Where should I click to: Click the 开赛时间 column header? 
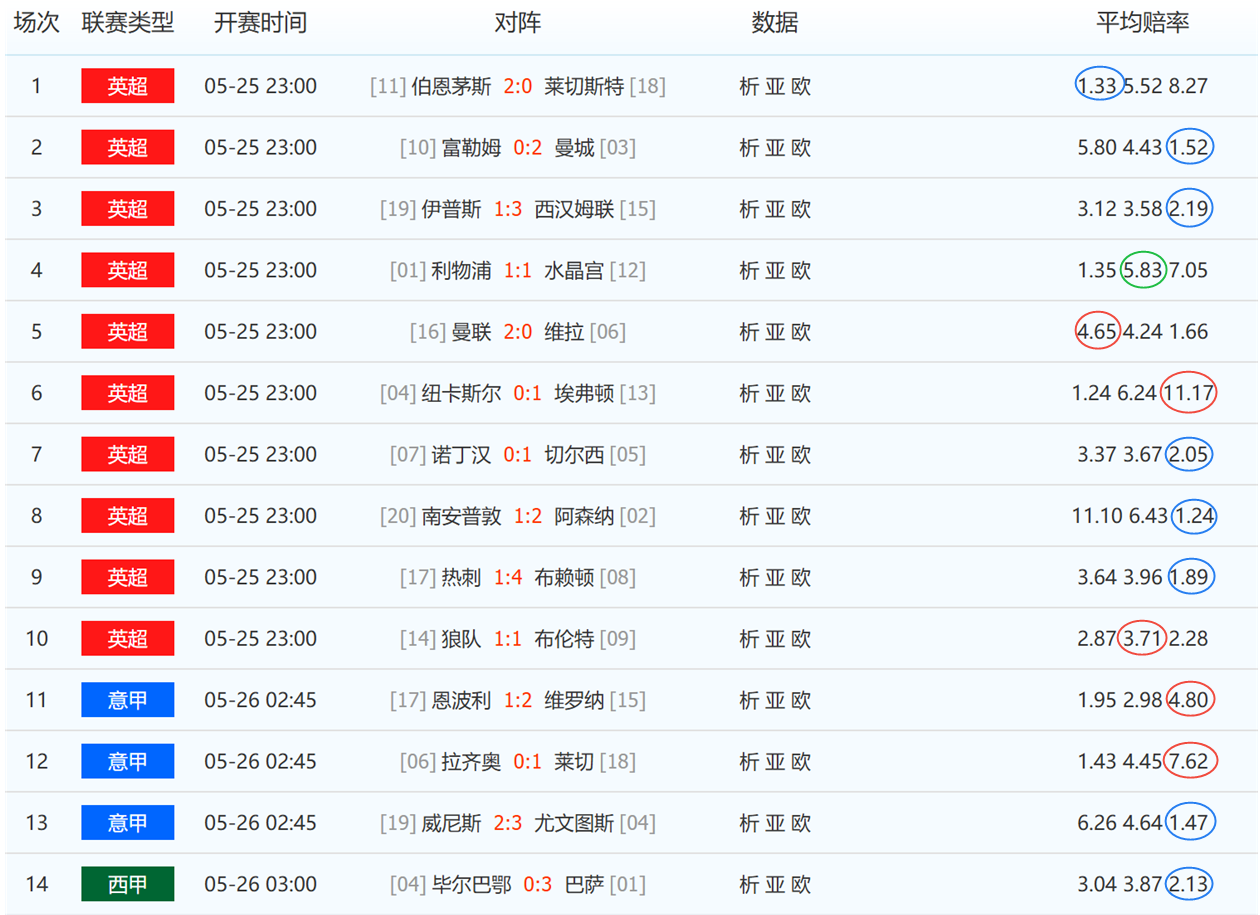tap(260, 23)
